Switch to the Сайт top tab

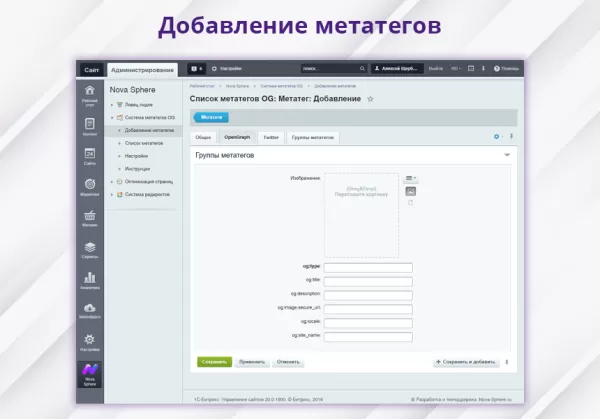click(x=91, y=70)
